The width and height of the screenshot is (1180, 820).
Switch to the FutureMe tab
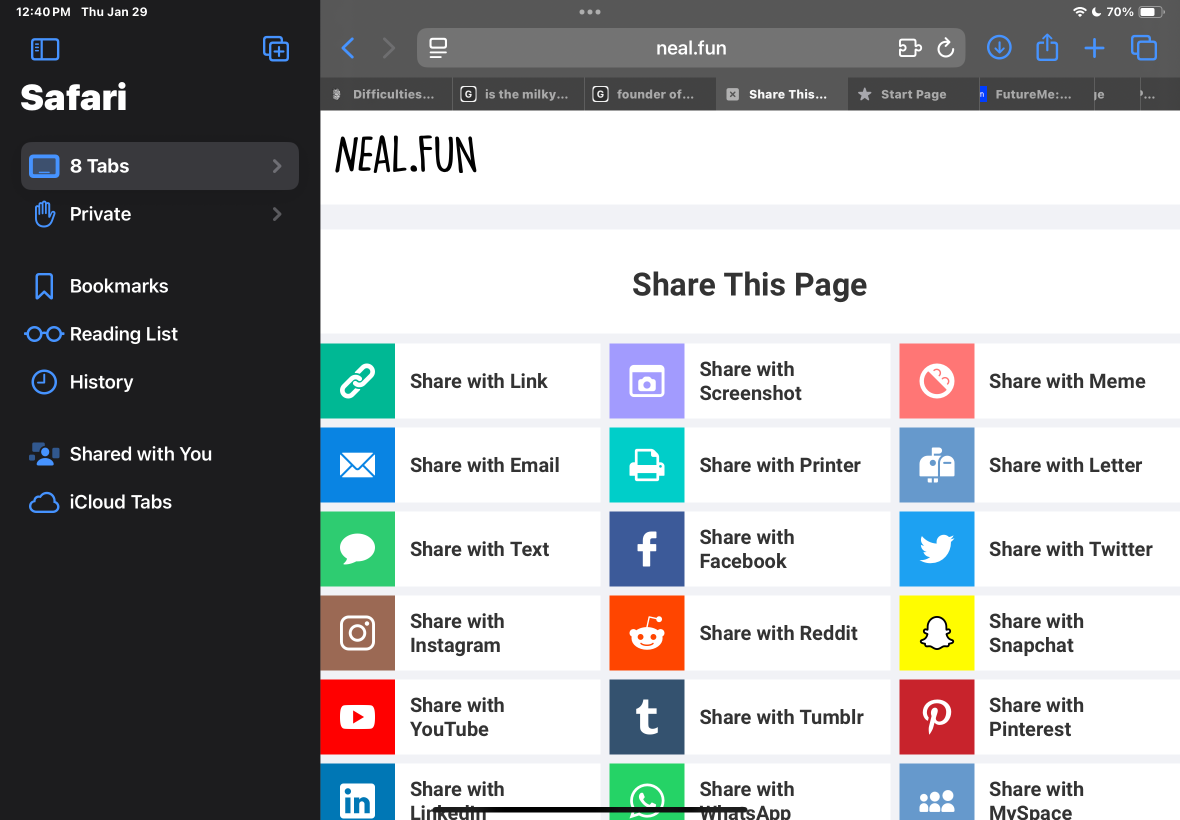[1036, 95]
